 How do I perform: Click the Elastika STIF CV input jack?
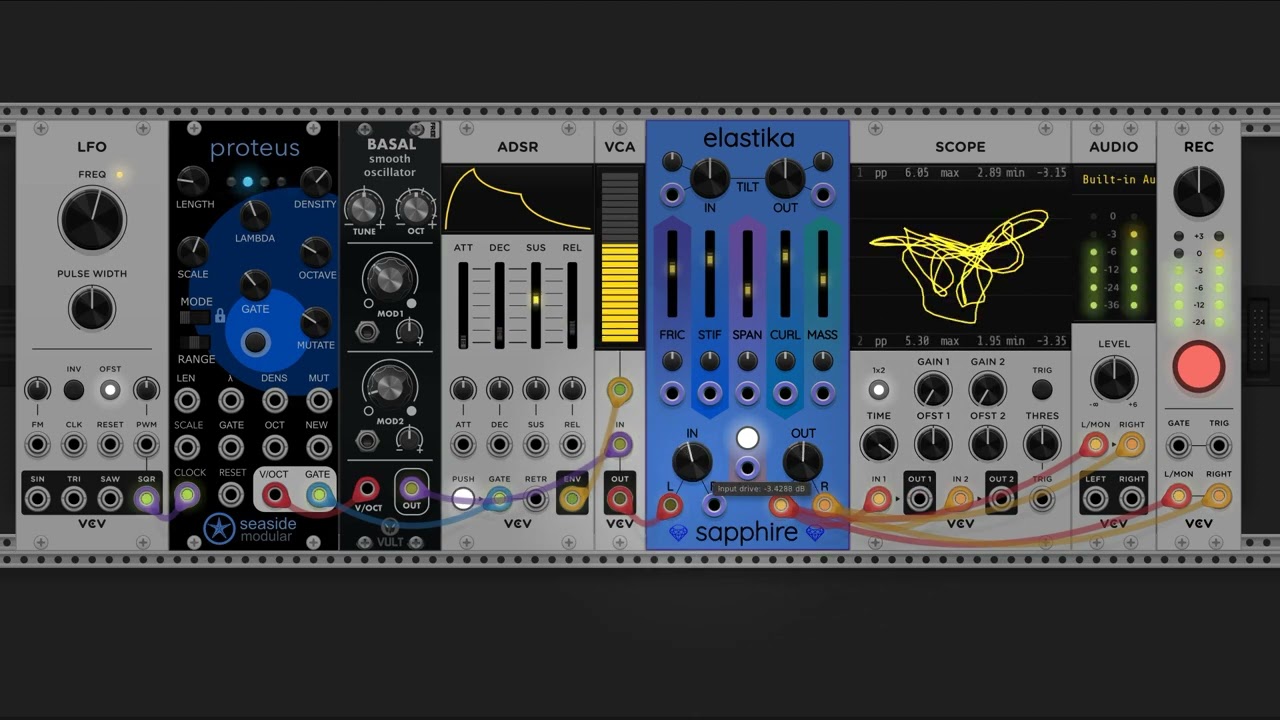pyautogui.click(x=710, y=391)
